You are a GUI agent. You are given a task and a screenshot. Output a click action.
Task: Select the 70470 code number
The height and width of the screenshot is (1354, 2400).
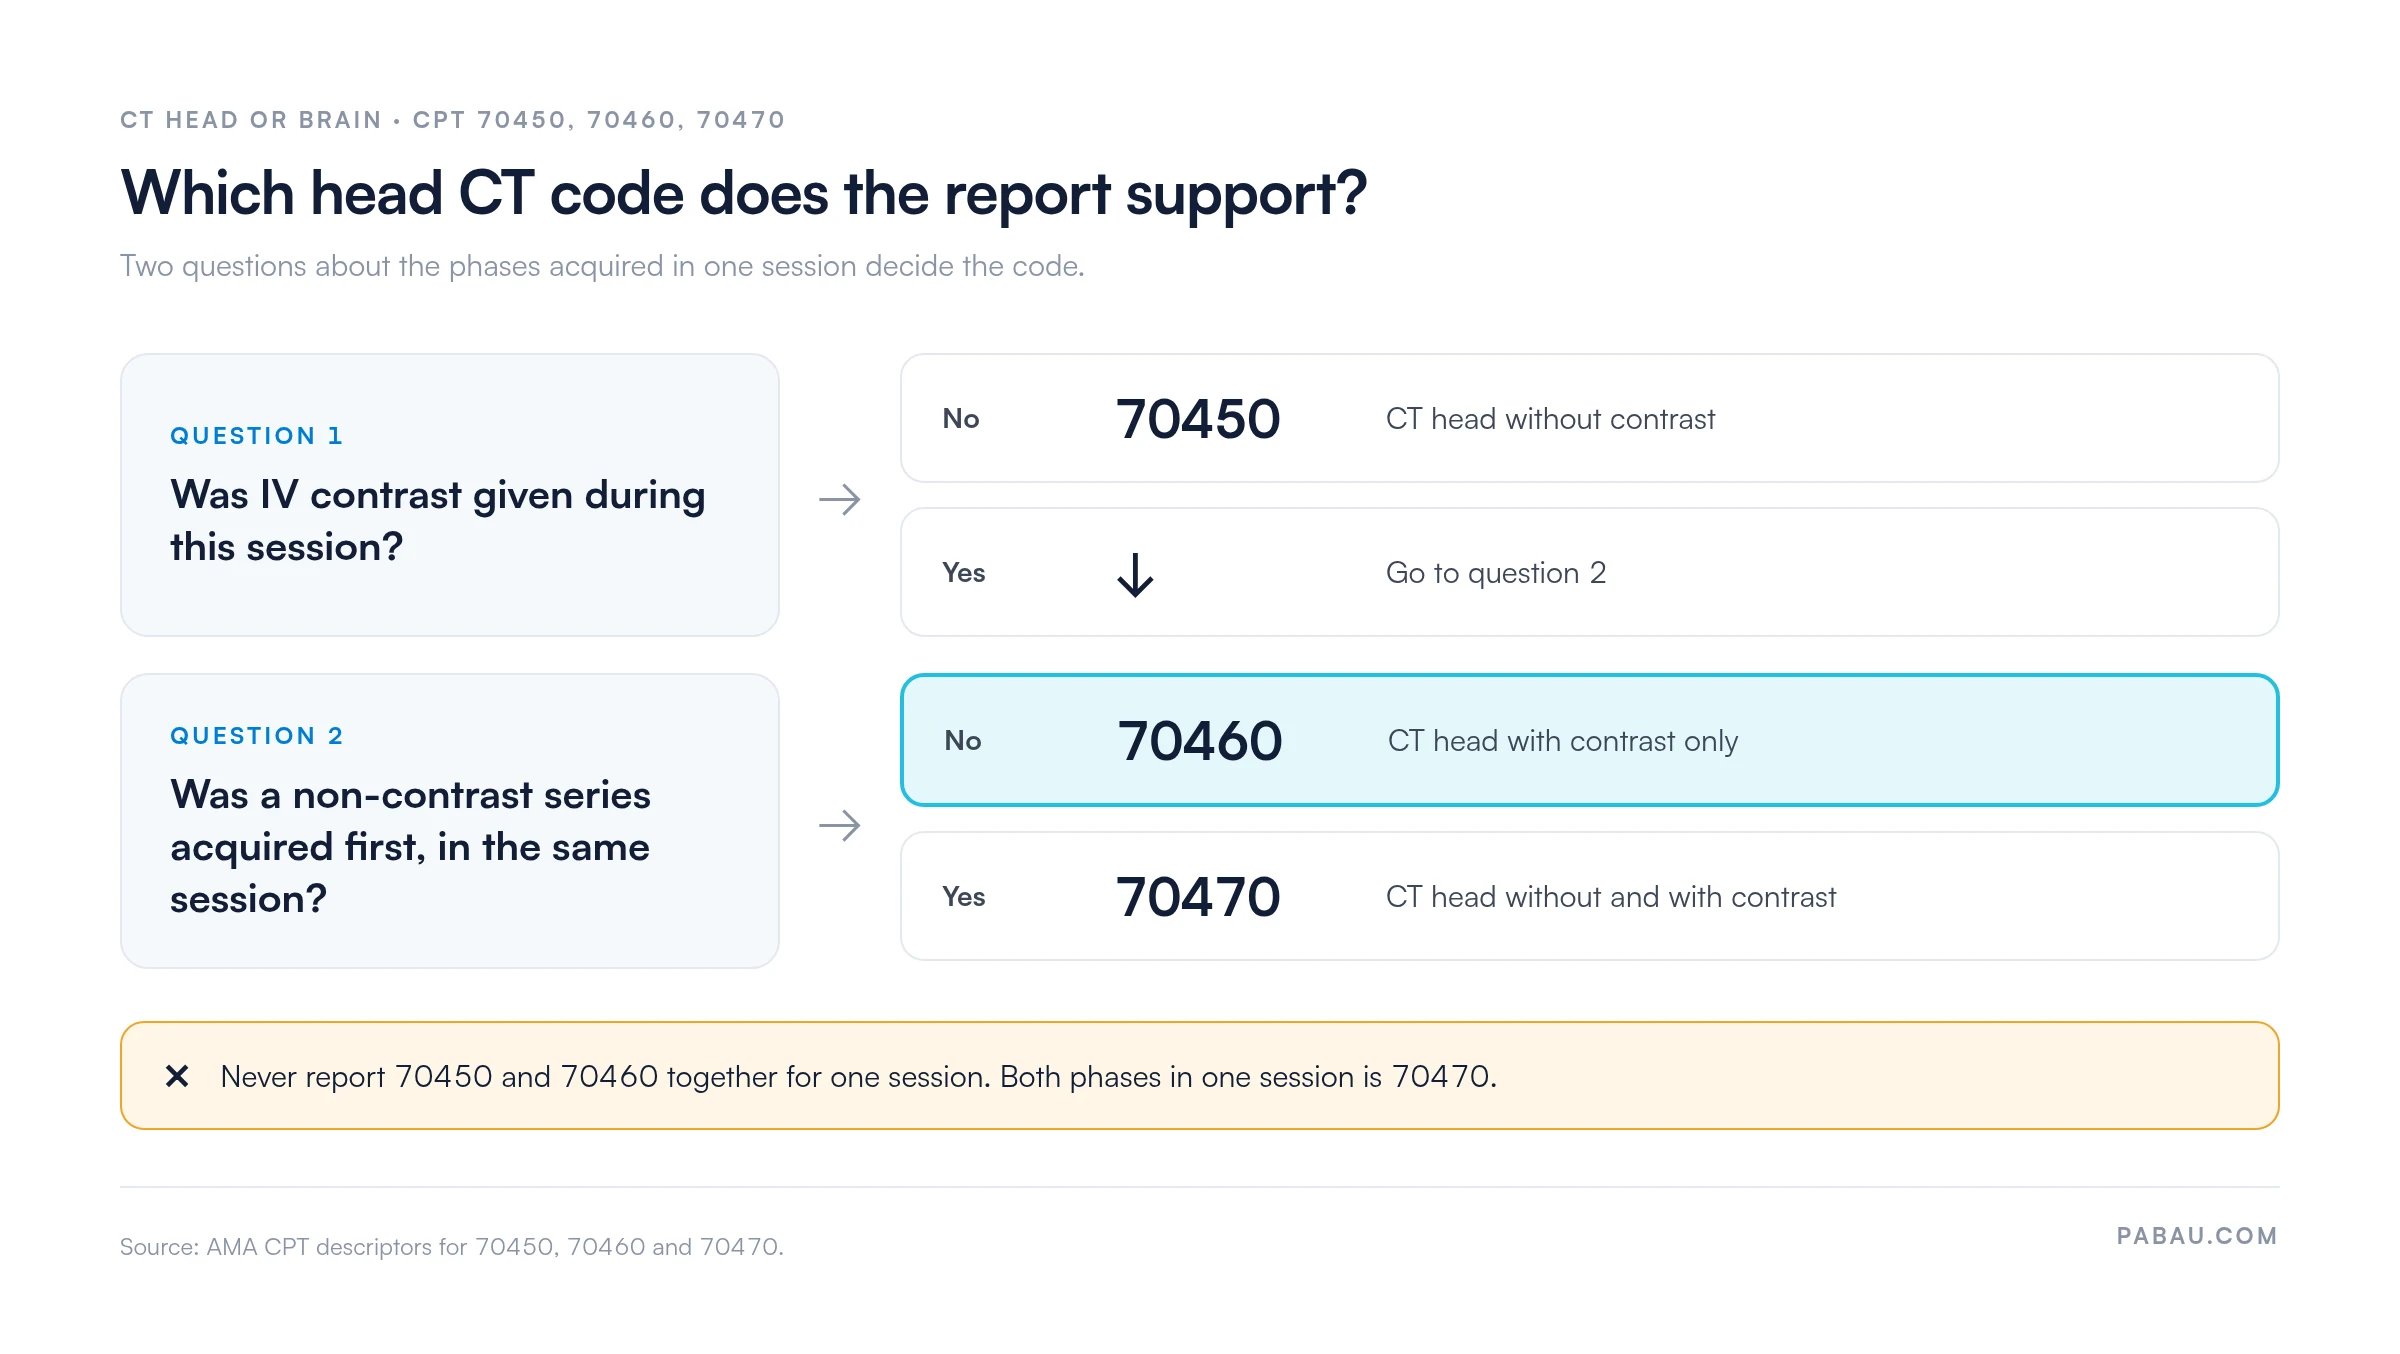1198,896
